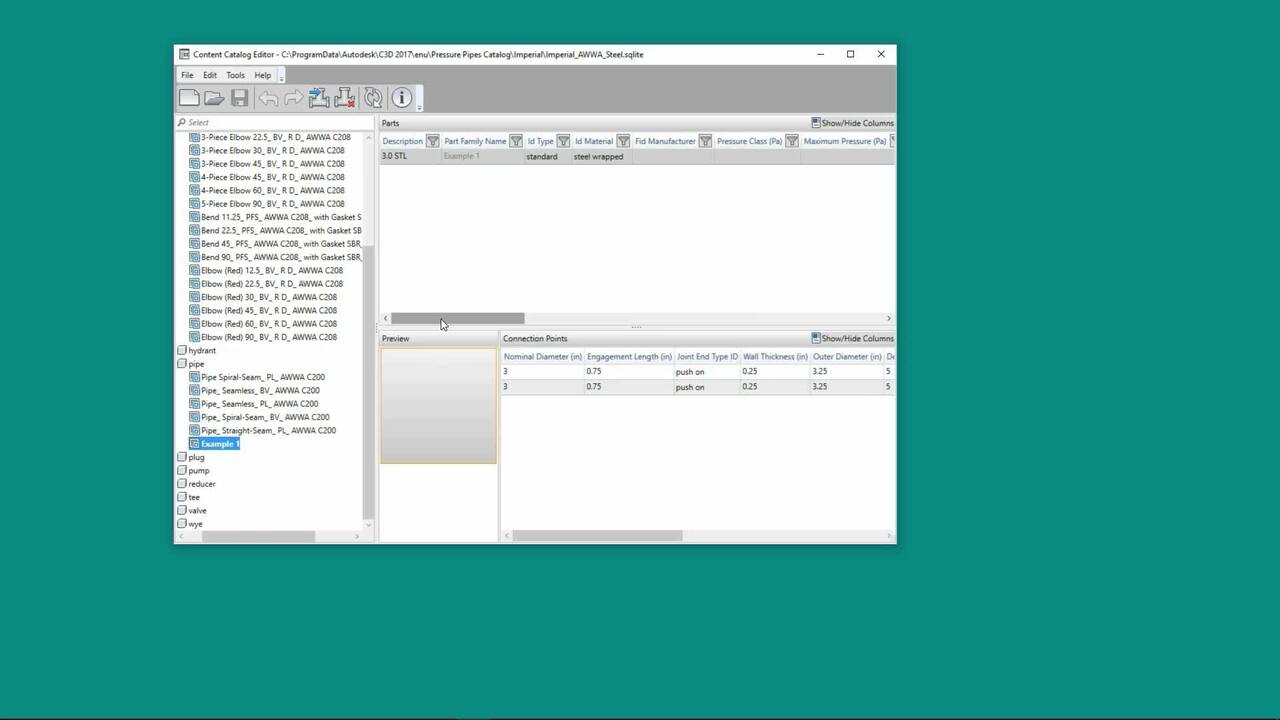Save the catalog with the floppy icon
Screen dimensions: 1280x720
239,97
